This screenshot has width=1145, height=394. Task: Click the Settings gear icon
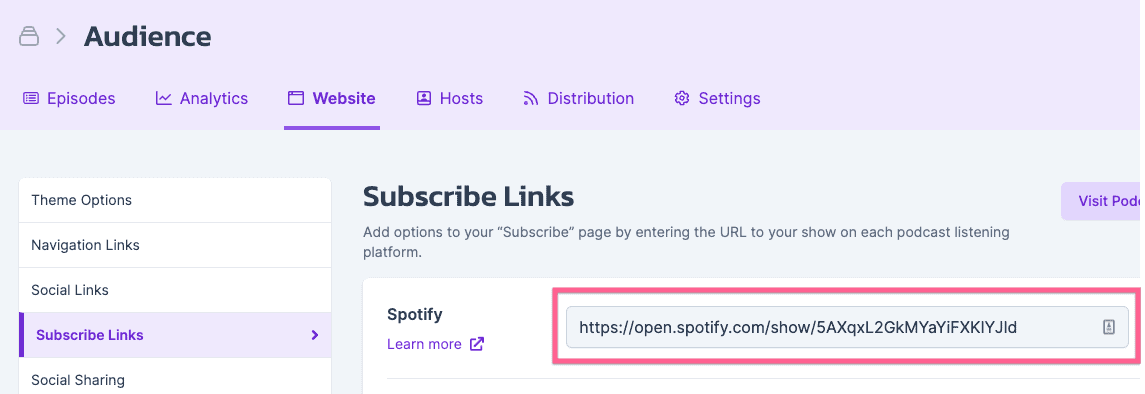coord(682,98)
